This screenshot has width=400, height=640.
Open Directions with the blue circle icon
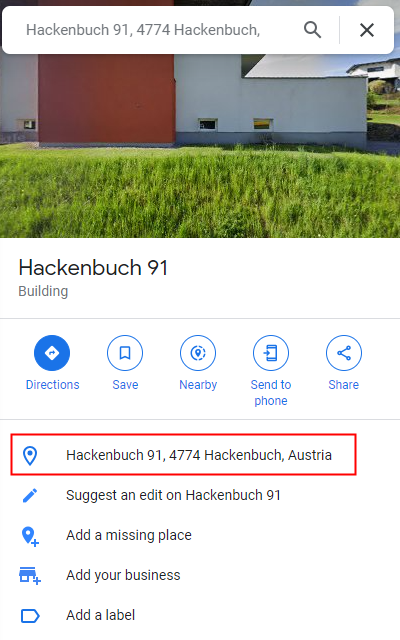52,353
